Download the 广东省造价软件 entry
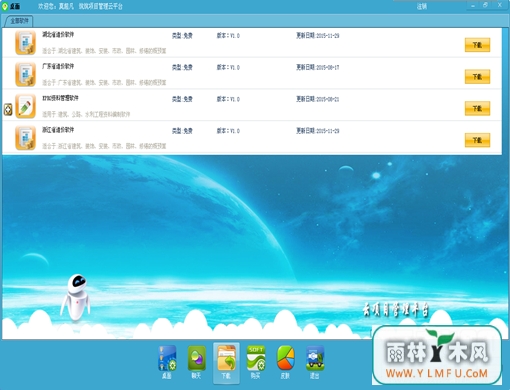This screenshot has width=510, height=390. pyautogui.click(x=477, y=77)
